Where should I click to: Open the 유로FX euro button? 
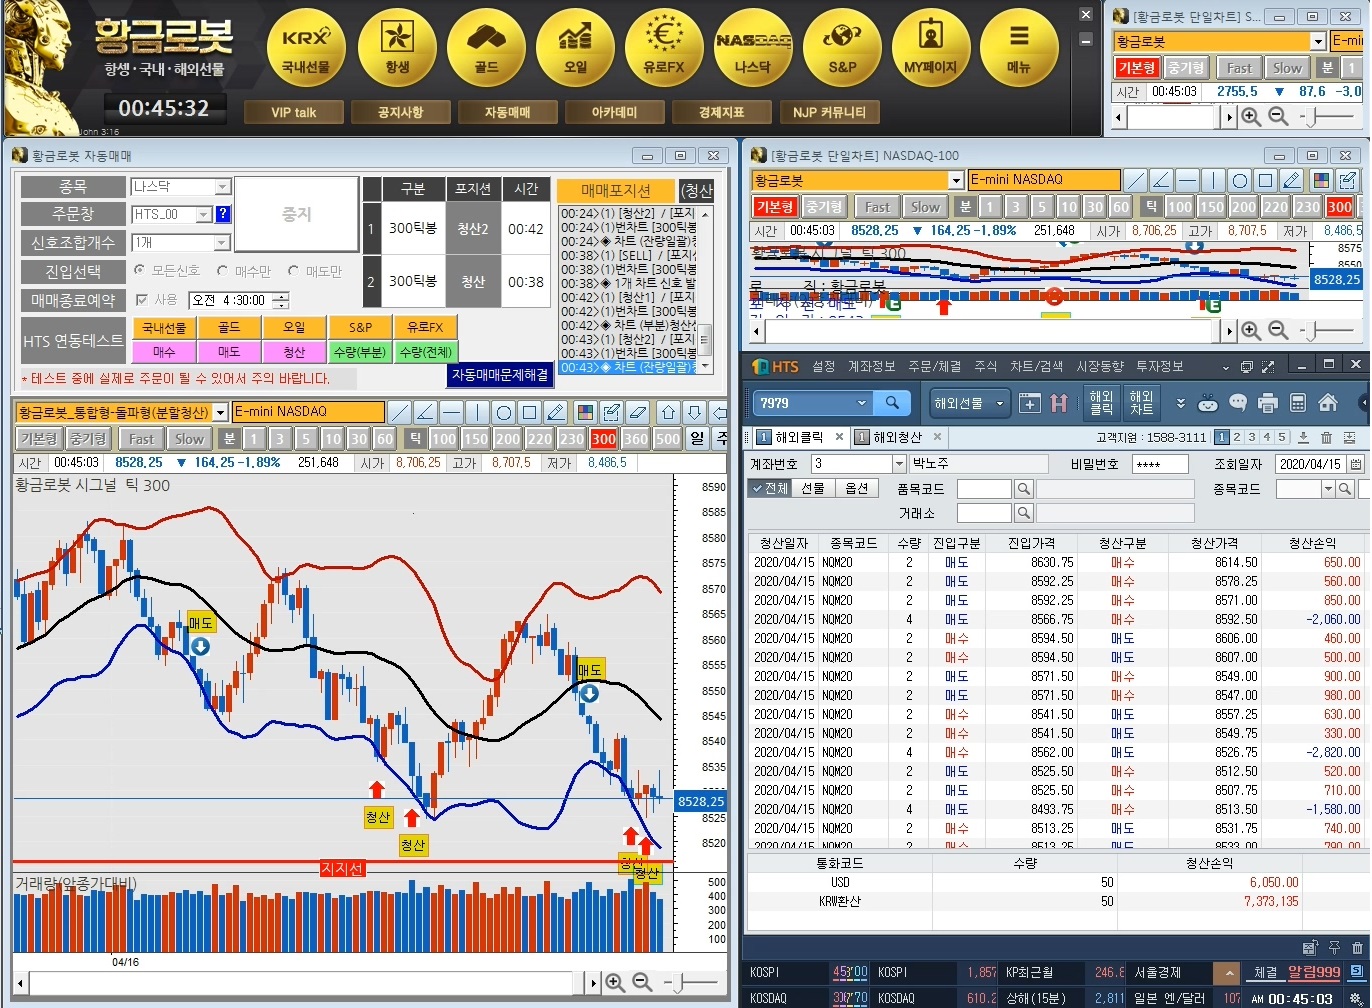664,47
